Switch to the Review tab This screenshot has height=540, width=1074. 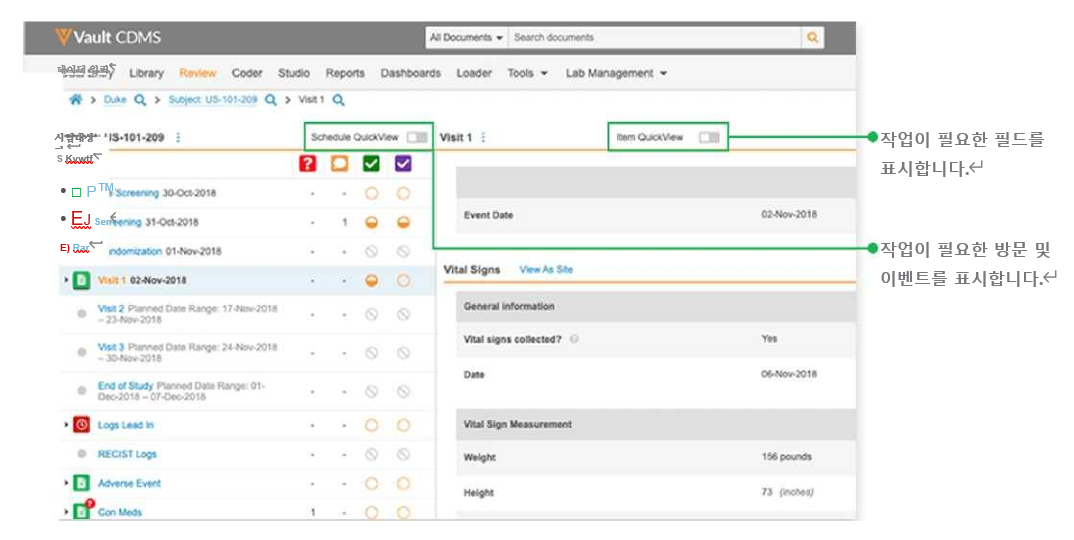click(197, 73)
